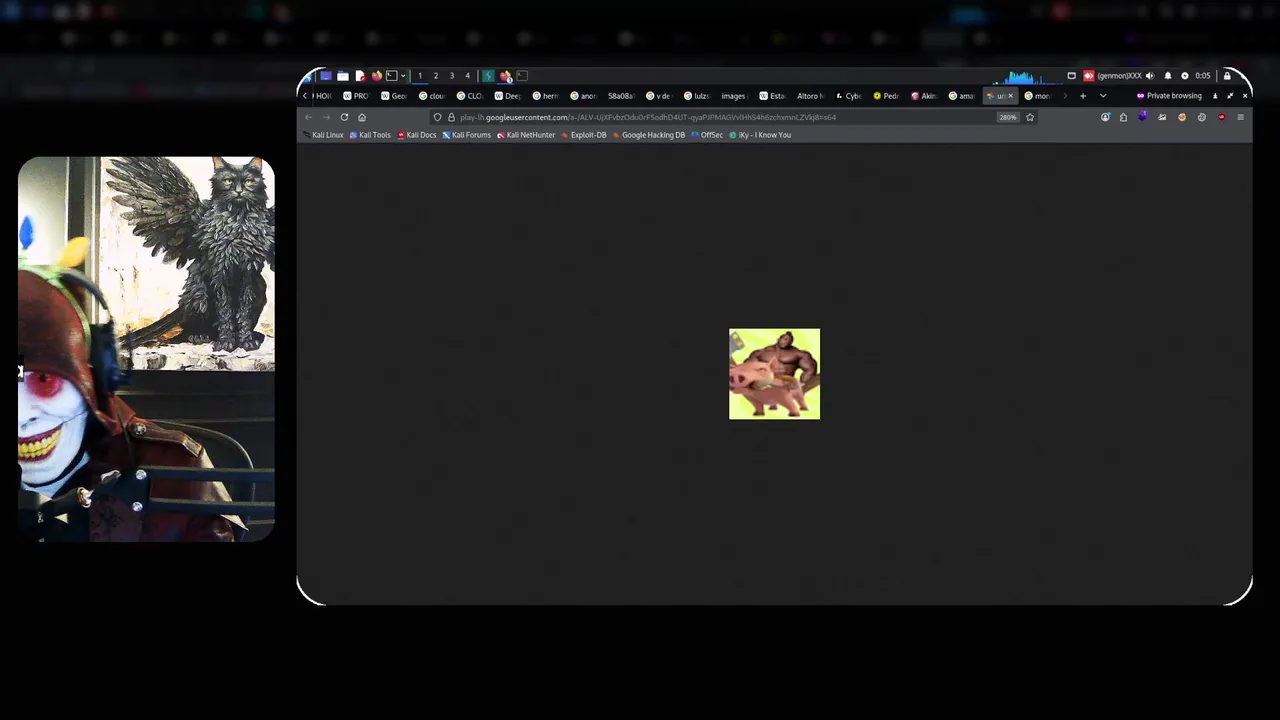Open the Firefox hamburger menu
The height and width of the screenshot is (720, 1280).
(1240, 117)
